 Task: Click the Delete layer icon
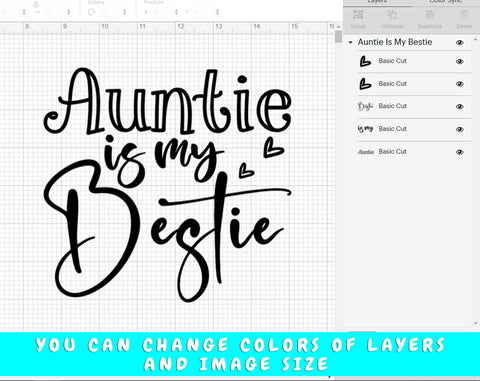tap(464, 15)
